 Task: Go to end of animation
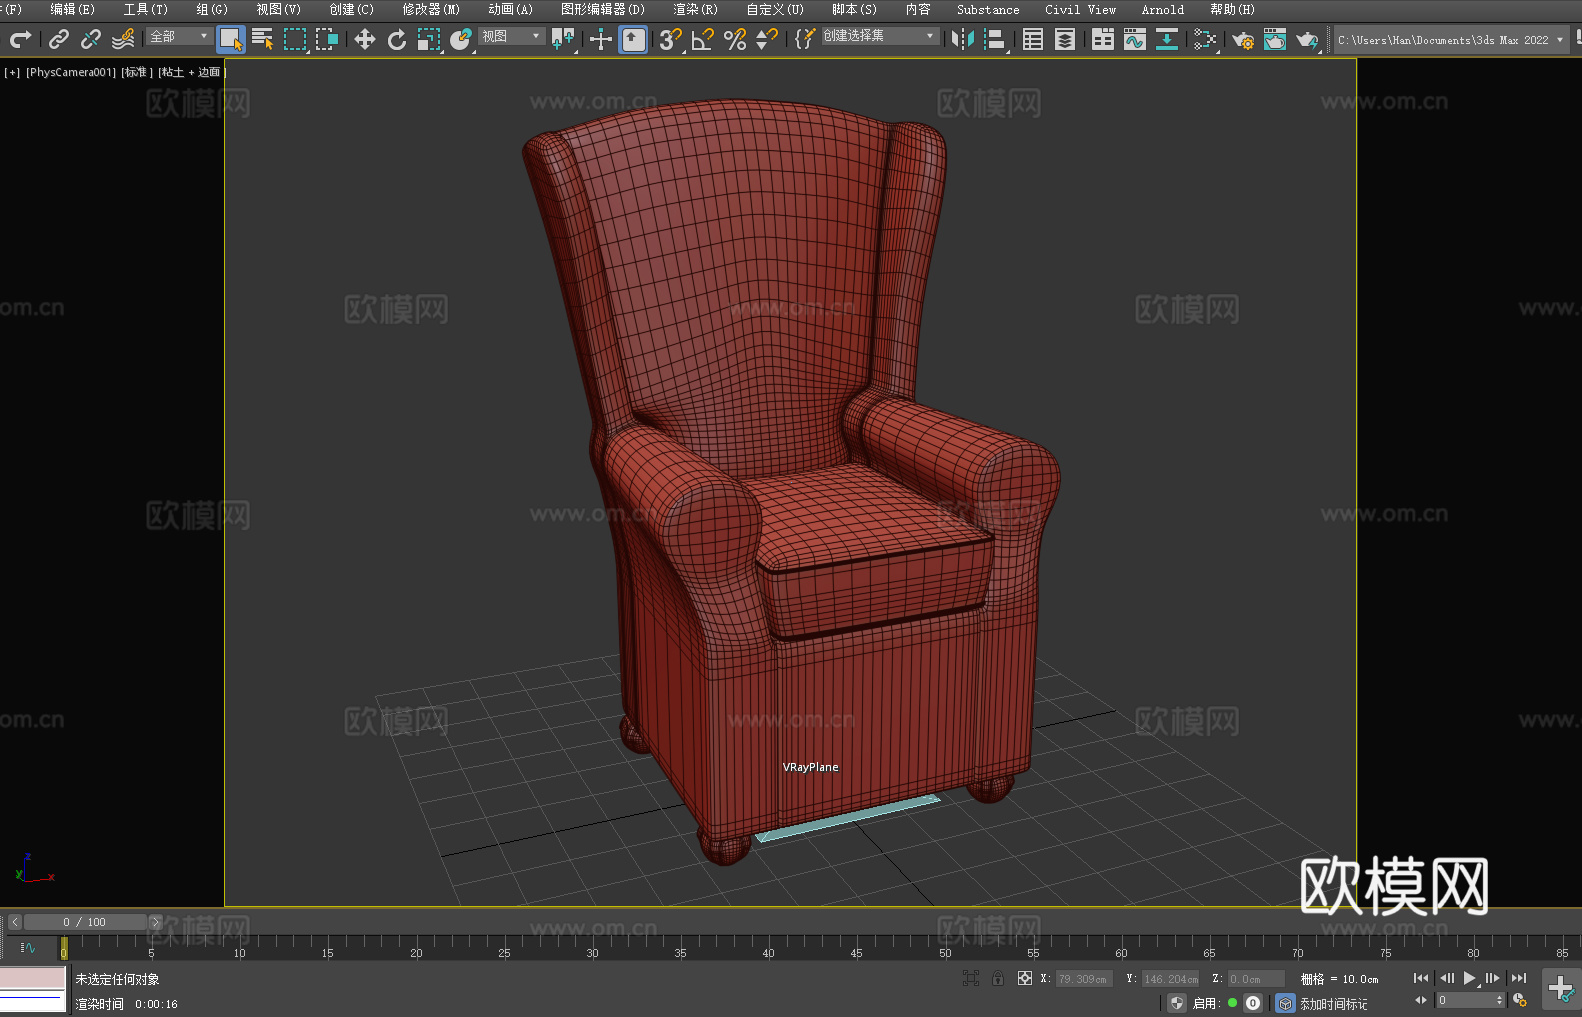[x=1519, y=978]
